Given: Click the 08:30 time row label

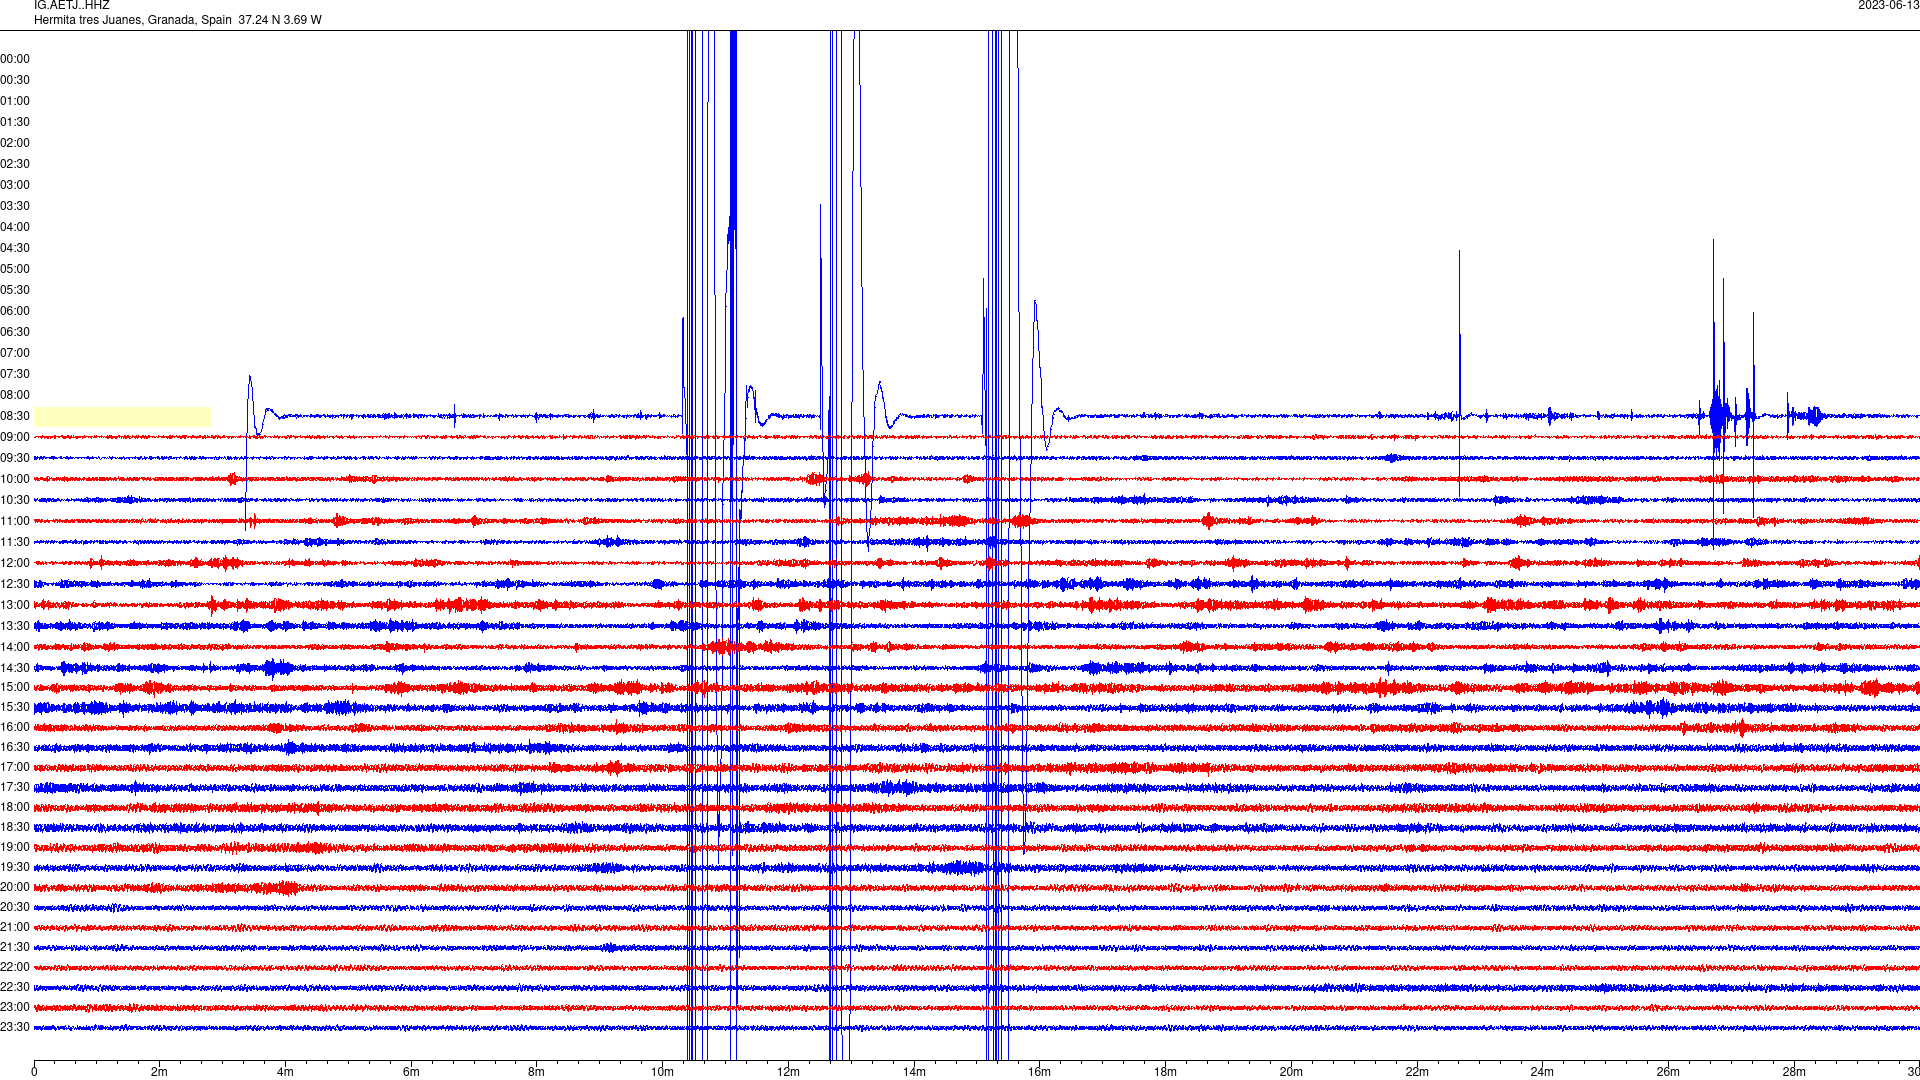Looking at the screenshot, I should click(x=15, y=416).
